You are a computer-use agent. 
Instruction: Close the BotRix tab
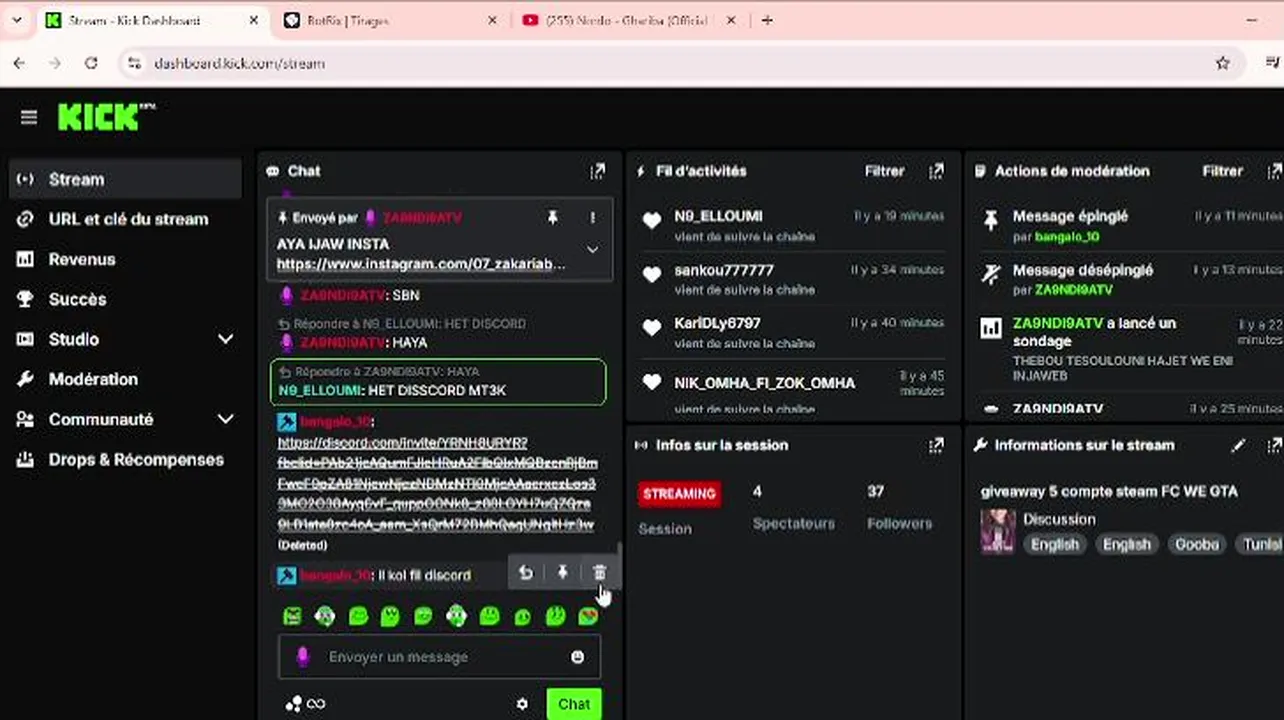pyautogui.click(x=493, y=20)
